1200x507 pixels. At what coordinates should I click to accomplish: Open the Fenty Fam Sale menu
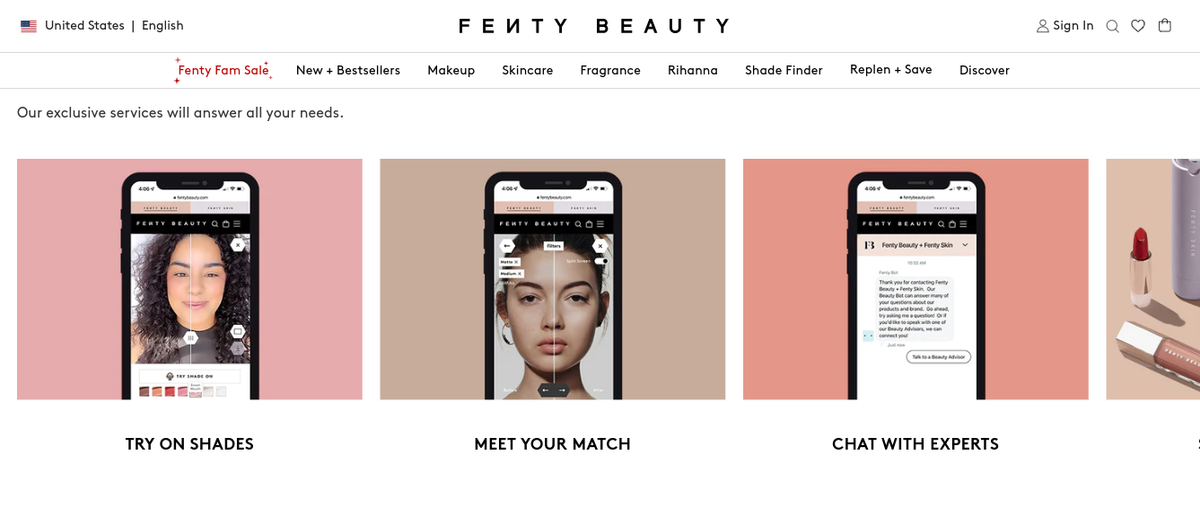click(223, 70)
